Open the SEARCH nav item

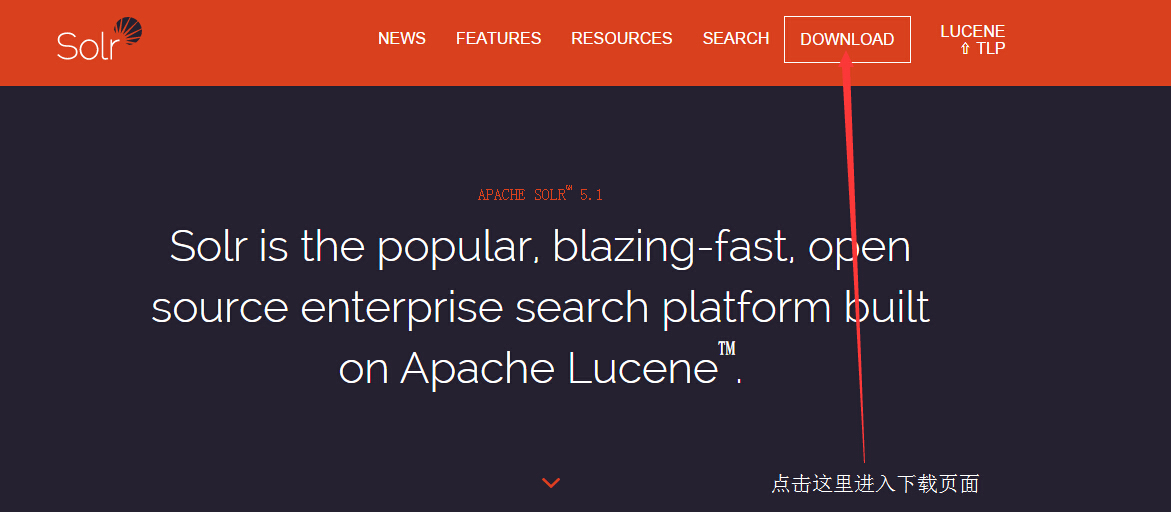[736, 39]
